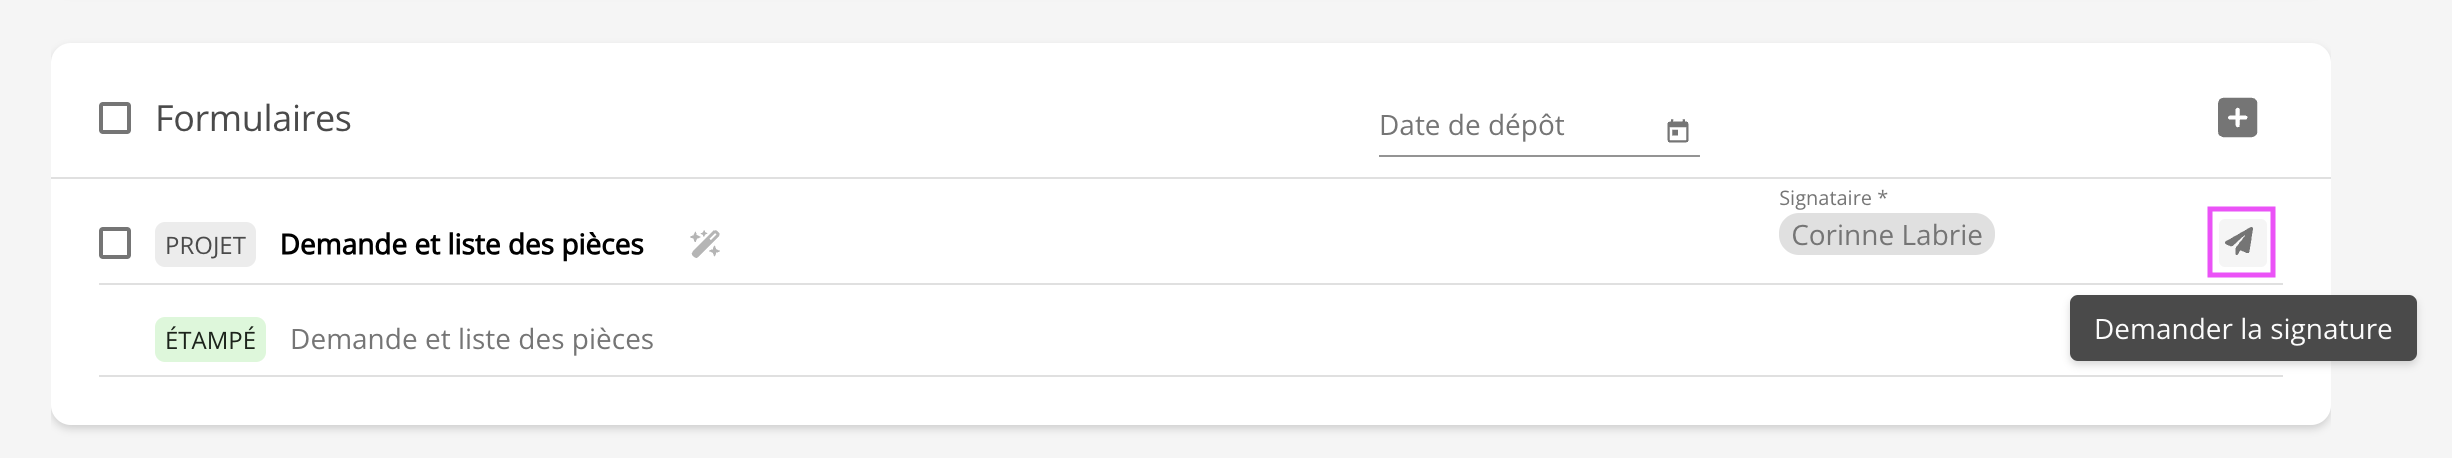This screenshot has width=2452, height=458.
Task: Click the Demander la signature tooltip
Action: click(2242, 329)
